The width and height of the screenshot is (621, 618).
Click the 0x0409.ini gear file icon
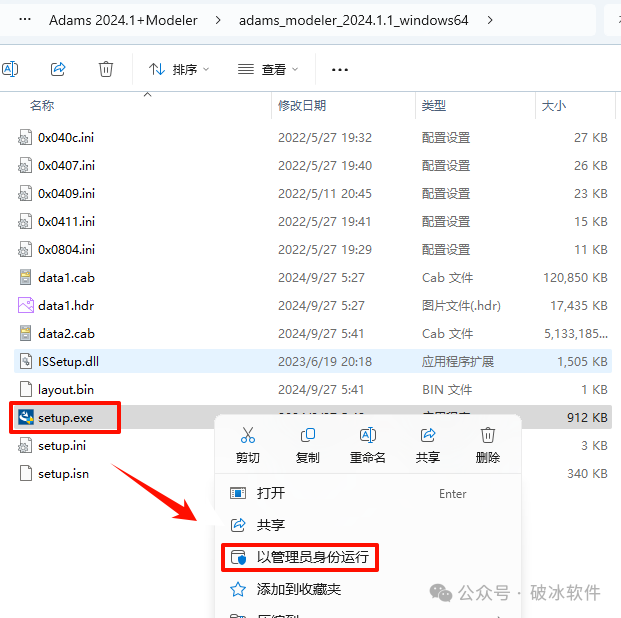25,193
